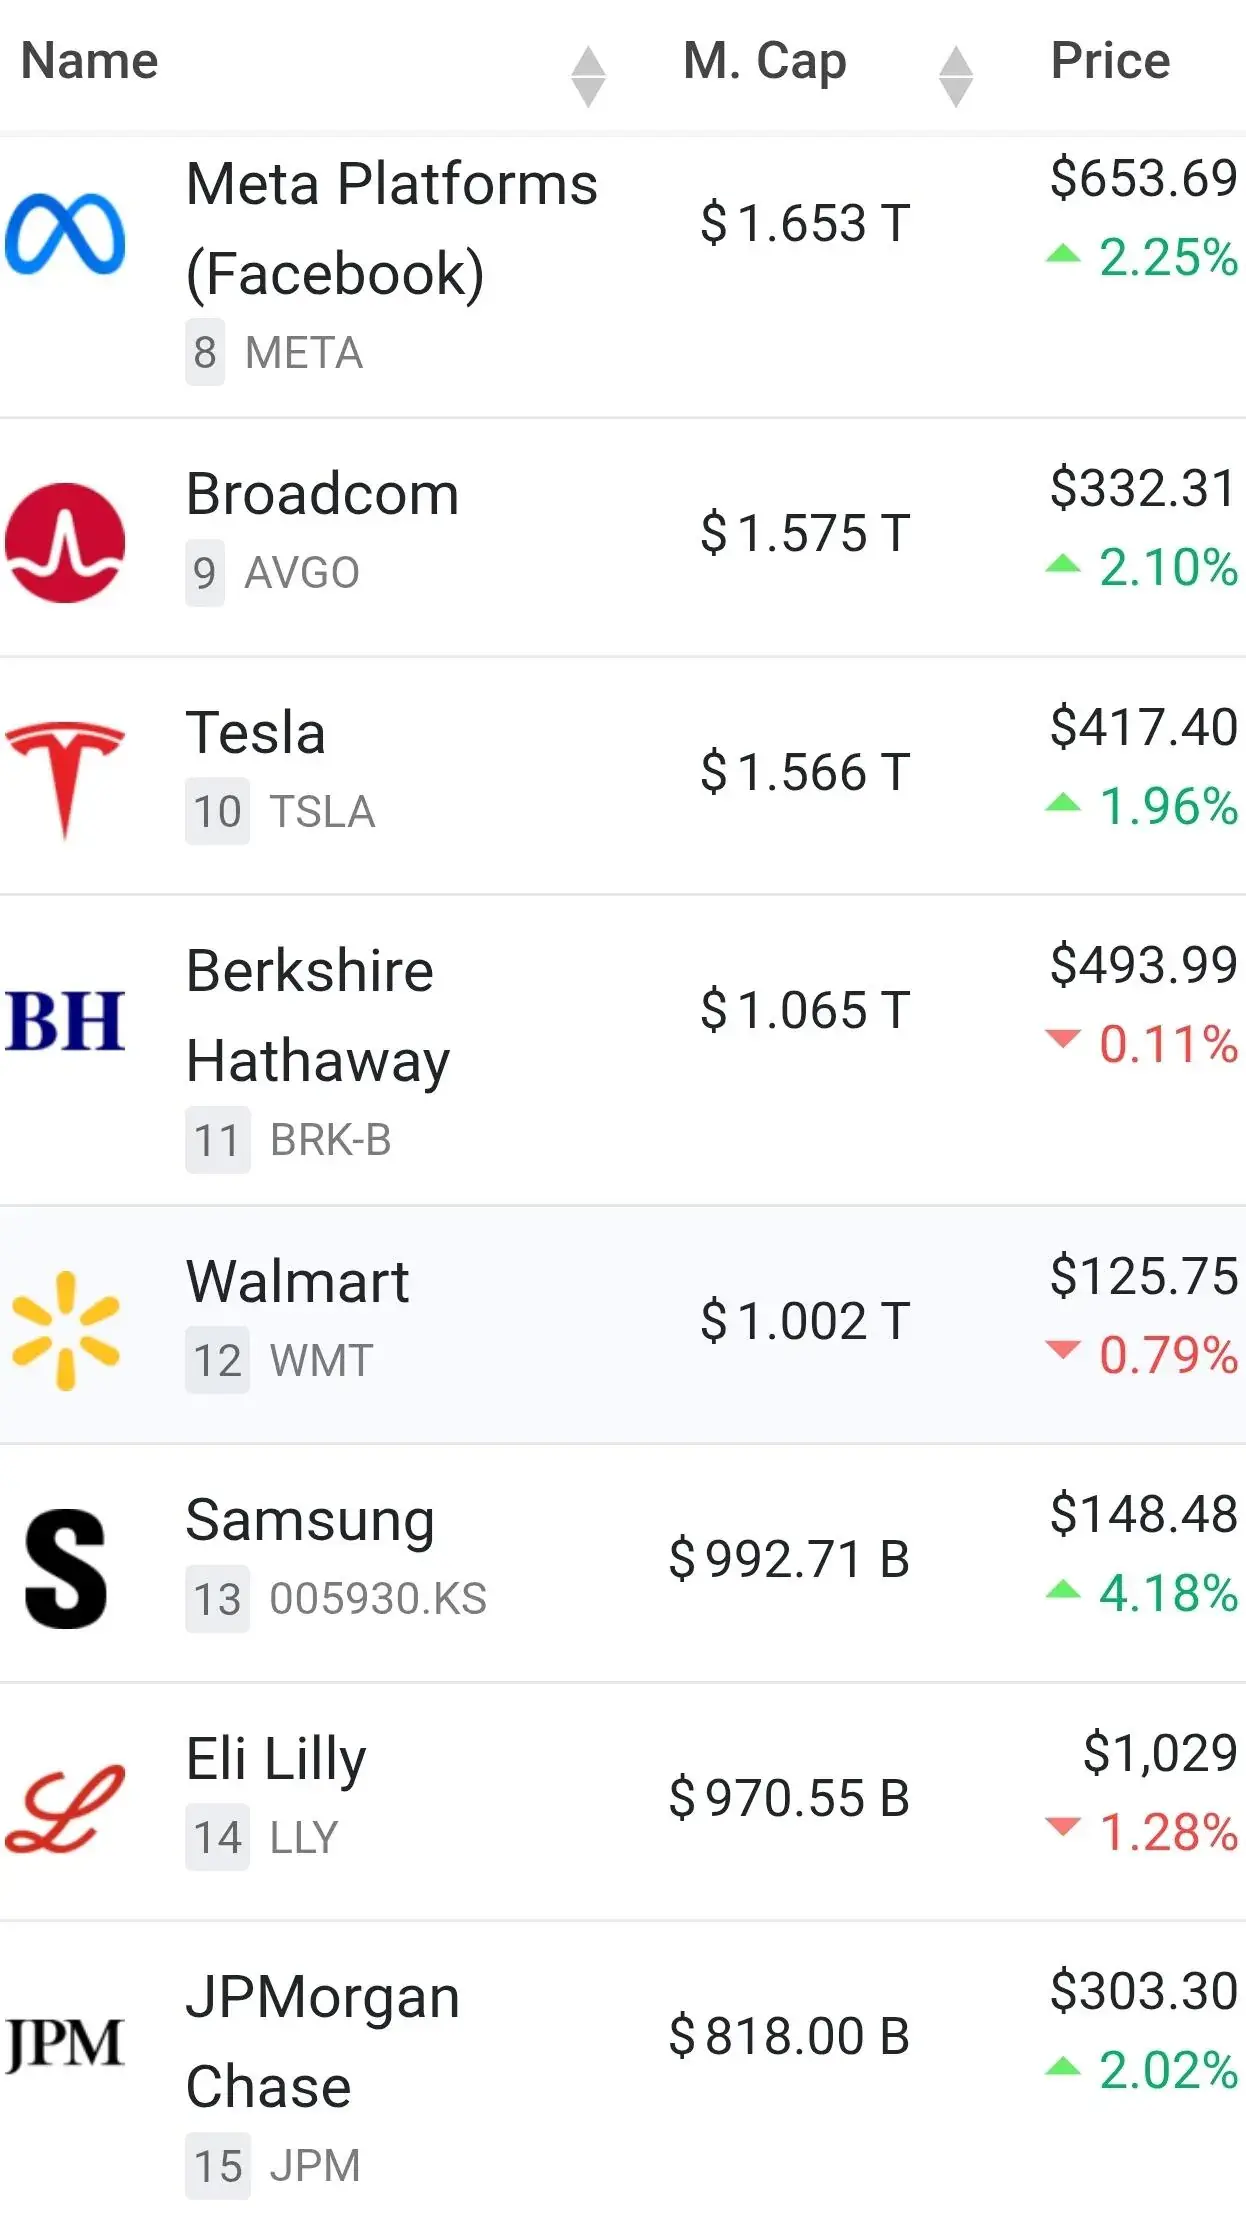Viewport: 1246px width, 2229px height.
Task: Click Samsung's $148.48 share price
Action: pyautogui.click(x=1143, y=1513)
